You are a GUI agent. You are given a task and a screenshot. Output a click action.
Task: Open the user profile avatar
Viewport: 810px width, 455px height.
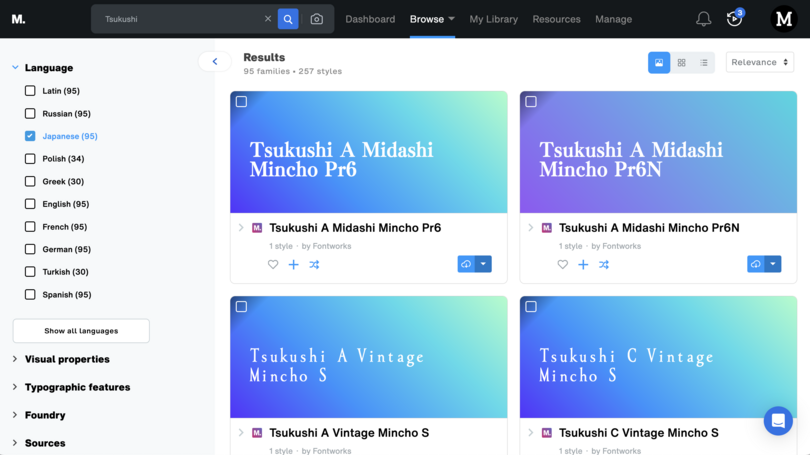(784, 19)
